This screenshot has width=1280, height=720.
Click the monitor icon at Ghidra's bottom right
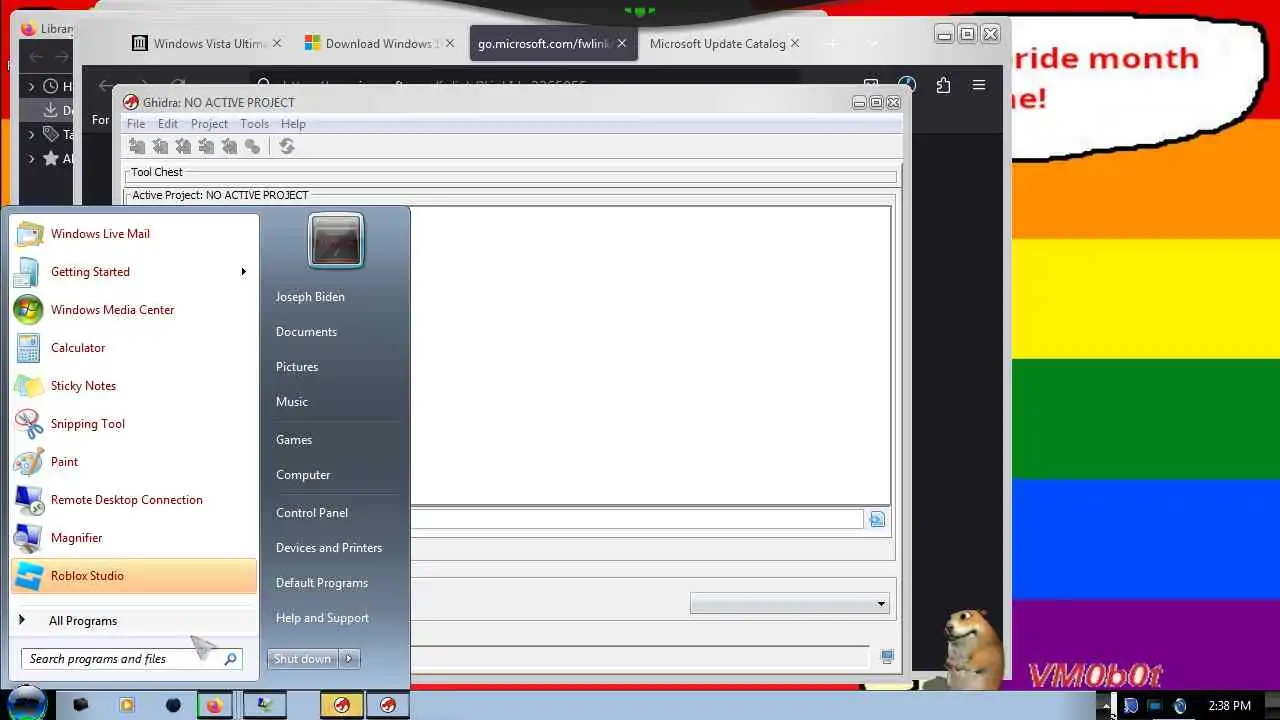click(887, 657)
